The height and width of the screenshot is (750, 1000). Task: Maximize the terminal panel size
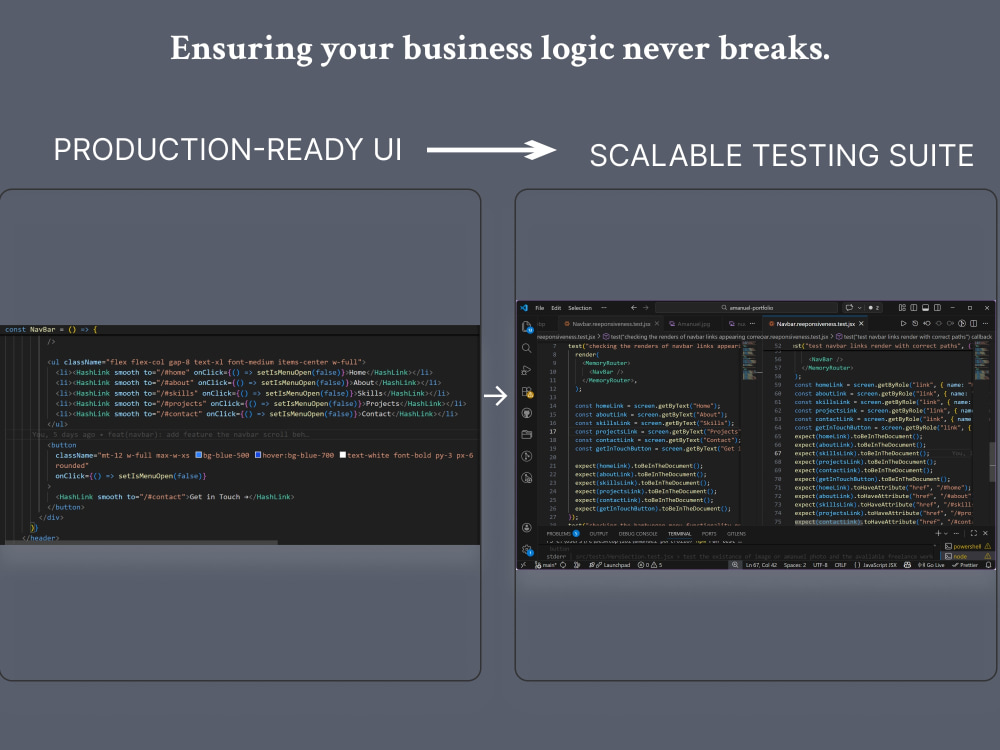974,533
